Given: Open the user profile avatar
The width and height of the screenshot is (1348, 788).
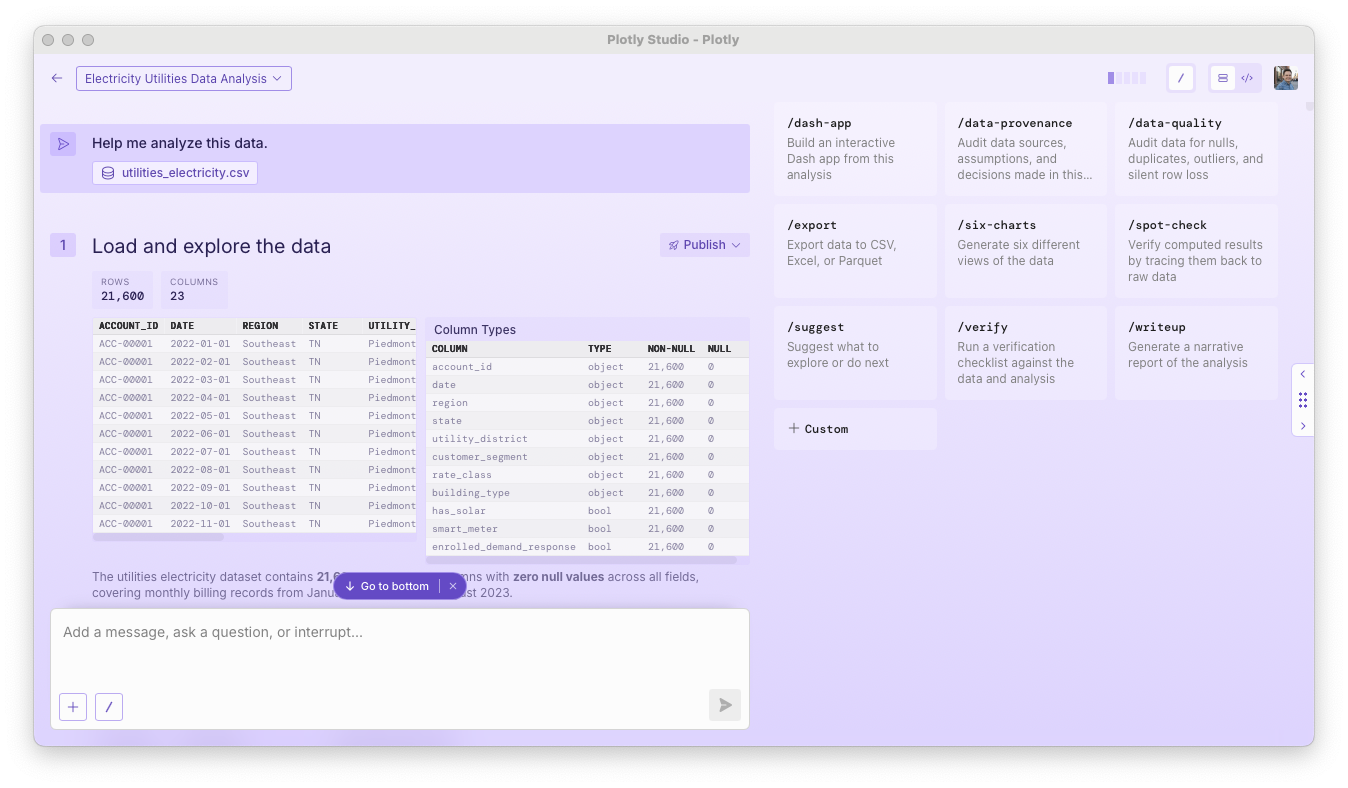Looking at the screenshot, I should pos(1286,78).
